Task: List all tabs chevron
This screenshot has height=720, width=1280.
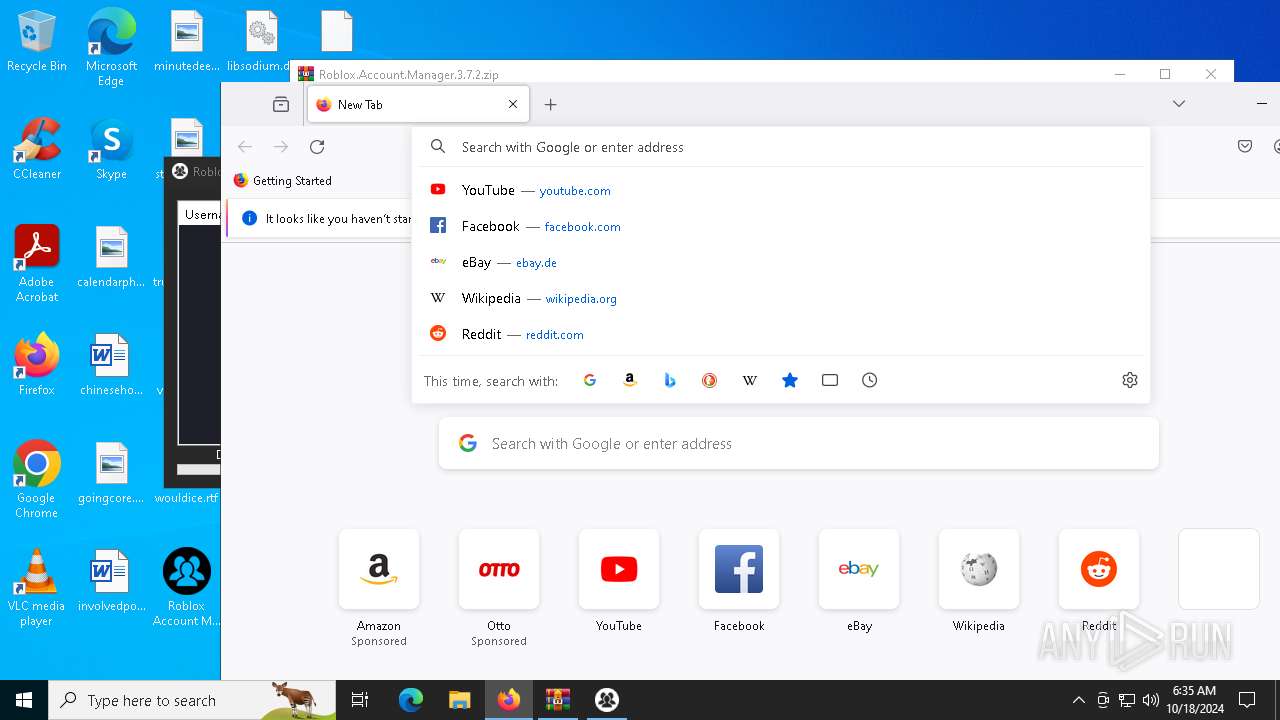Action: coord(1179,104)
